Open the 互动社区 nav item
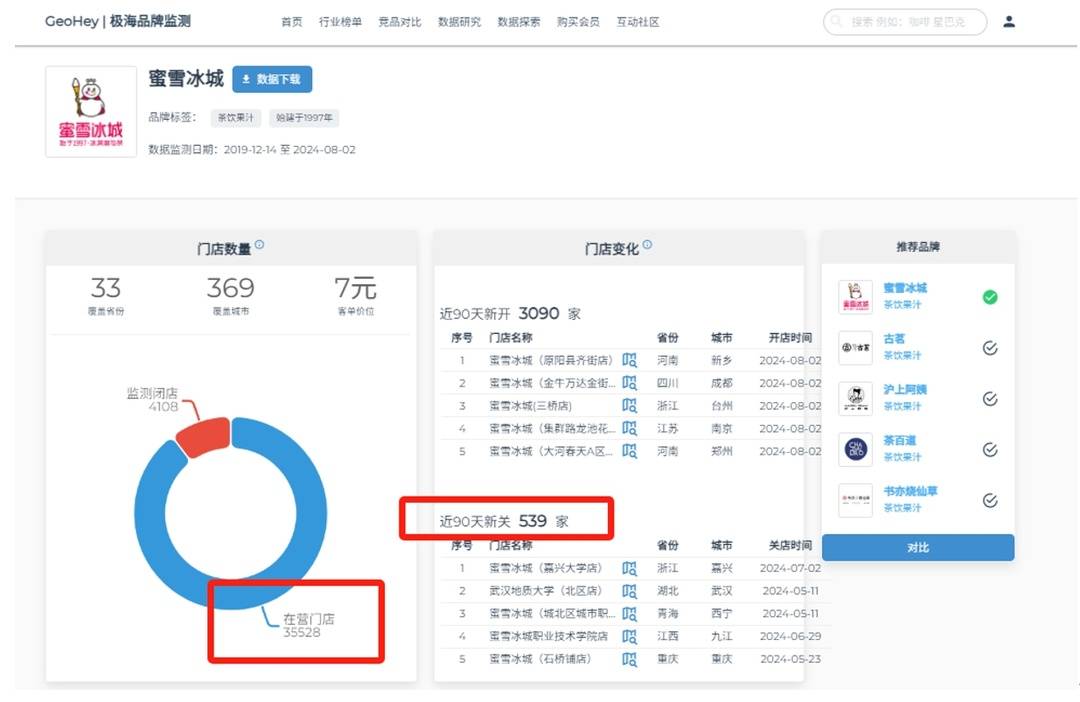 pos(638,22)
